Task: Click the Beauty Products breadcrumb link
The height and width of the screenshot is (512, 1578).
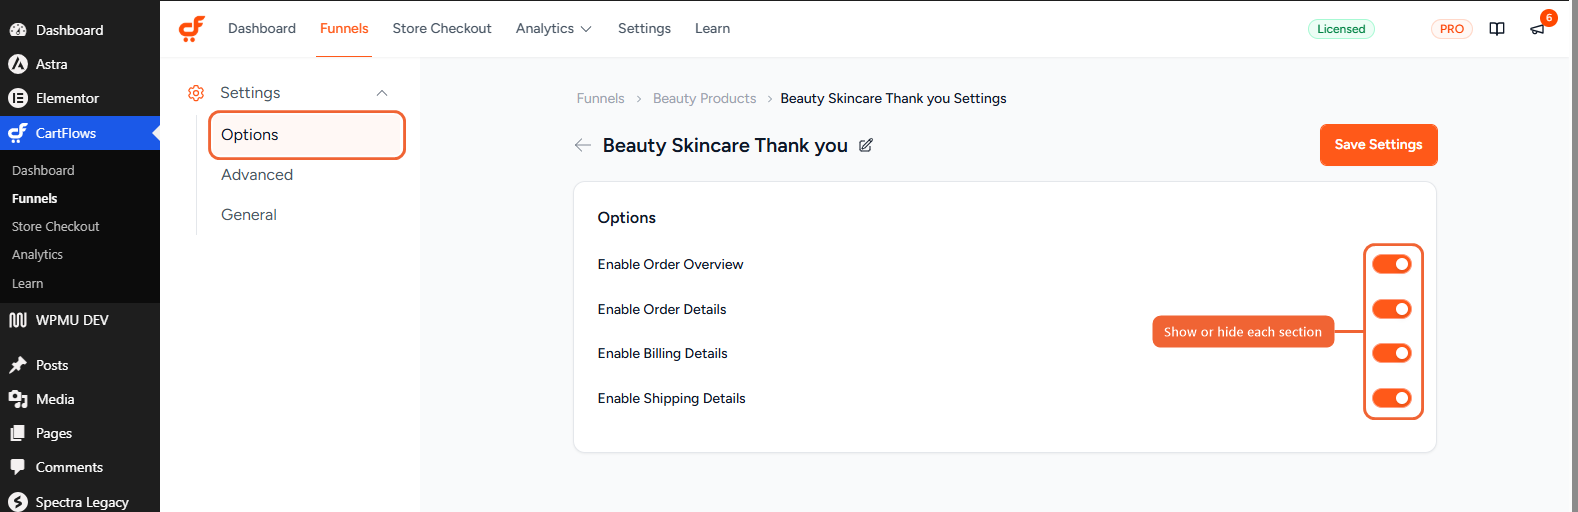Action: [704, 98]
